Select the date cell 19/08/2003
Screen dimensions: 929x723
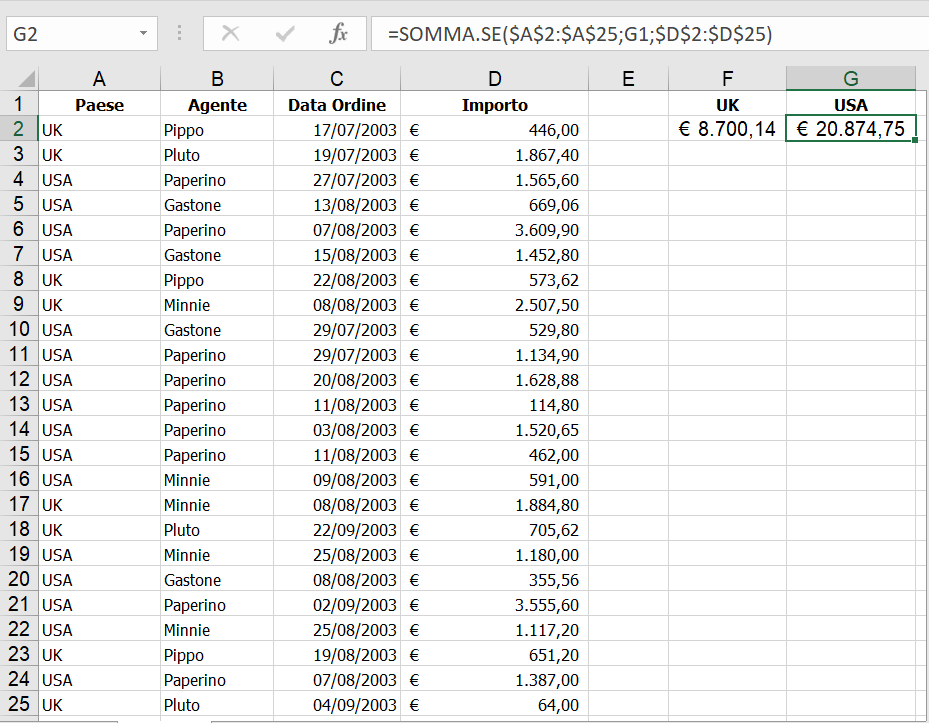(x=337, y=654)
